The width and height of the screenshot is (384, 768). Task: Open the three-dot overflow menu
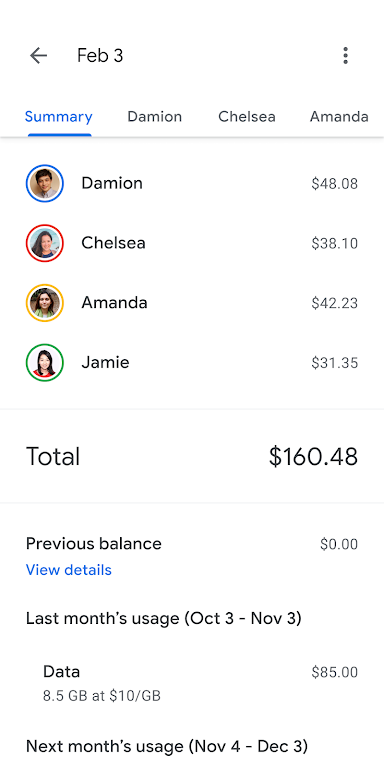point(345,56)
